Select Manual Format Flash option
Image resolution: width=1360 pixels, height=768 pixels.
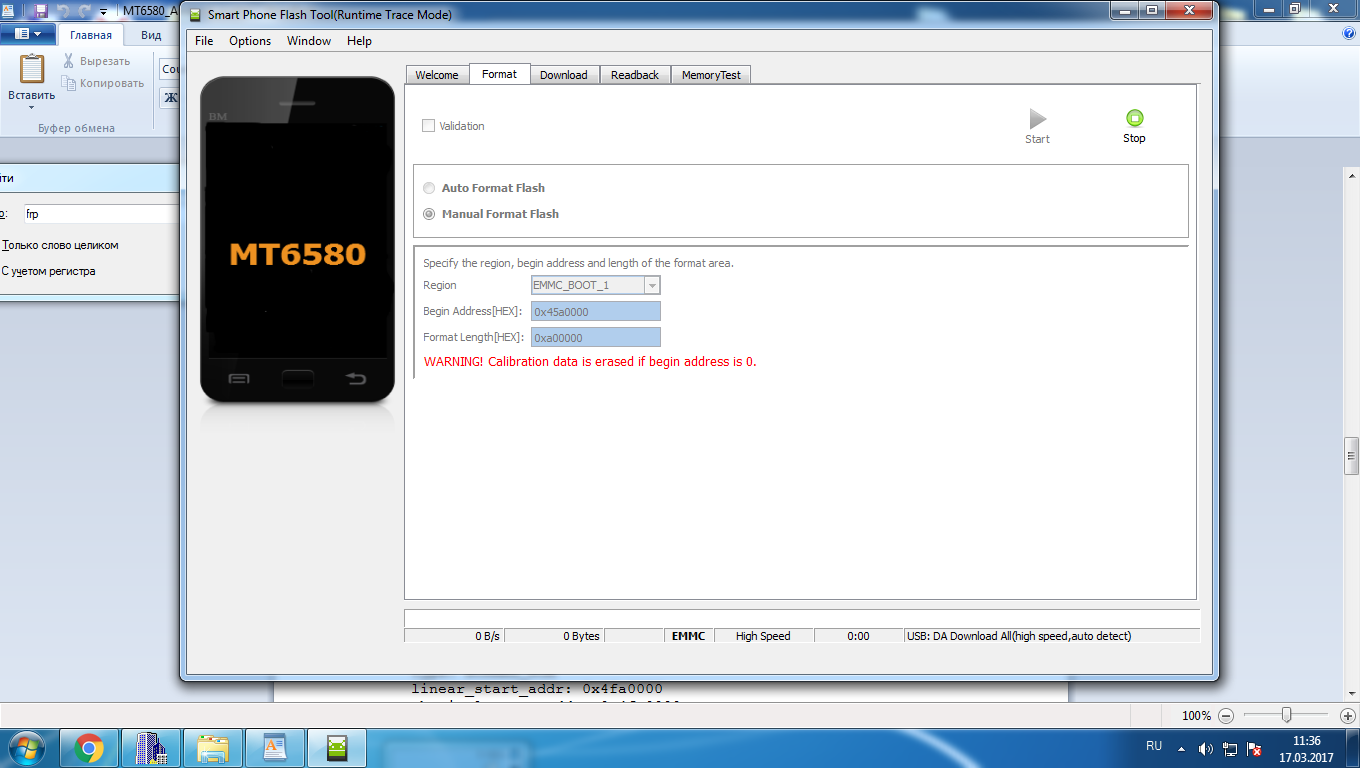coord(429,214)
